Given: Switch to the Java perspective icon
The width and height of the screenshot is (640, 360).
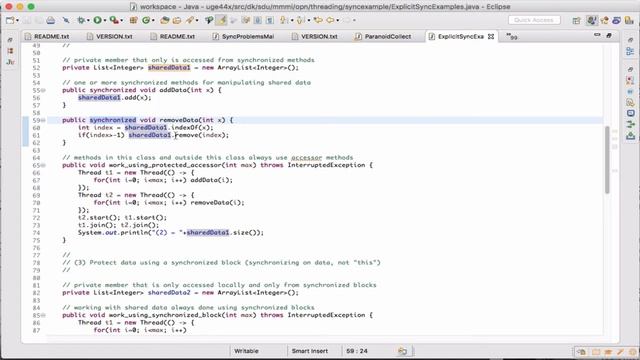Looking at the screenshot, I should (591, 20).
